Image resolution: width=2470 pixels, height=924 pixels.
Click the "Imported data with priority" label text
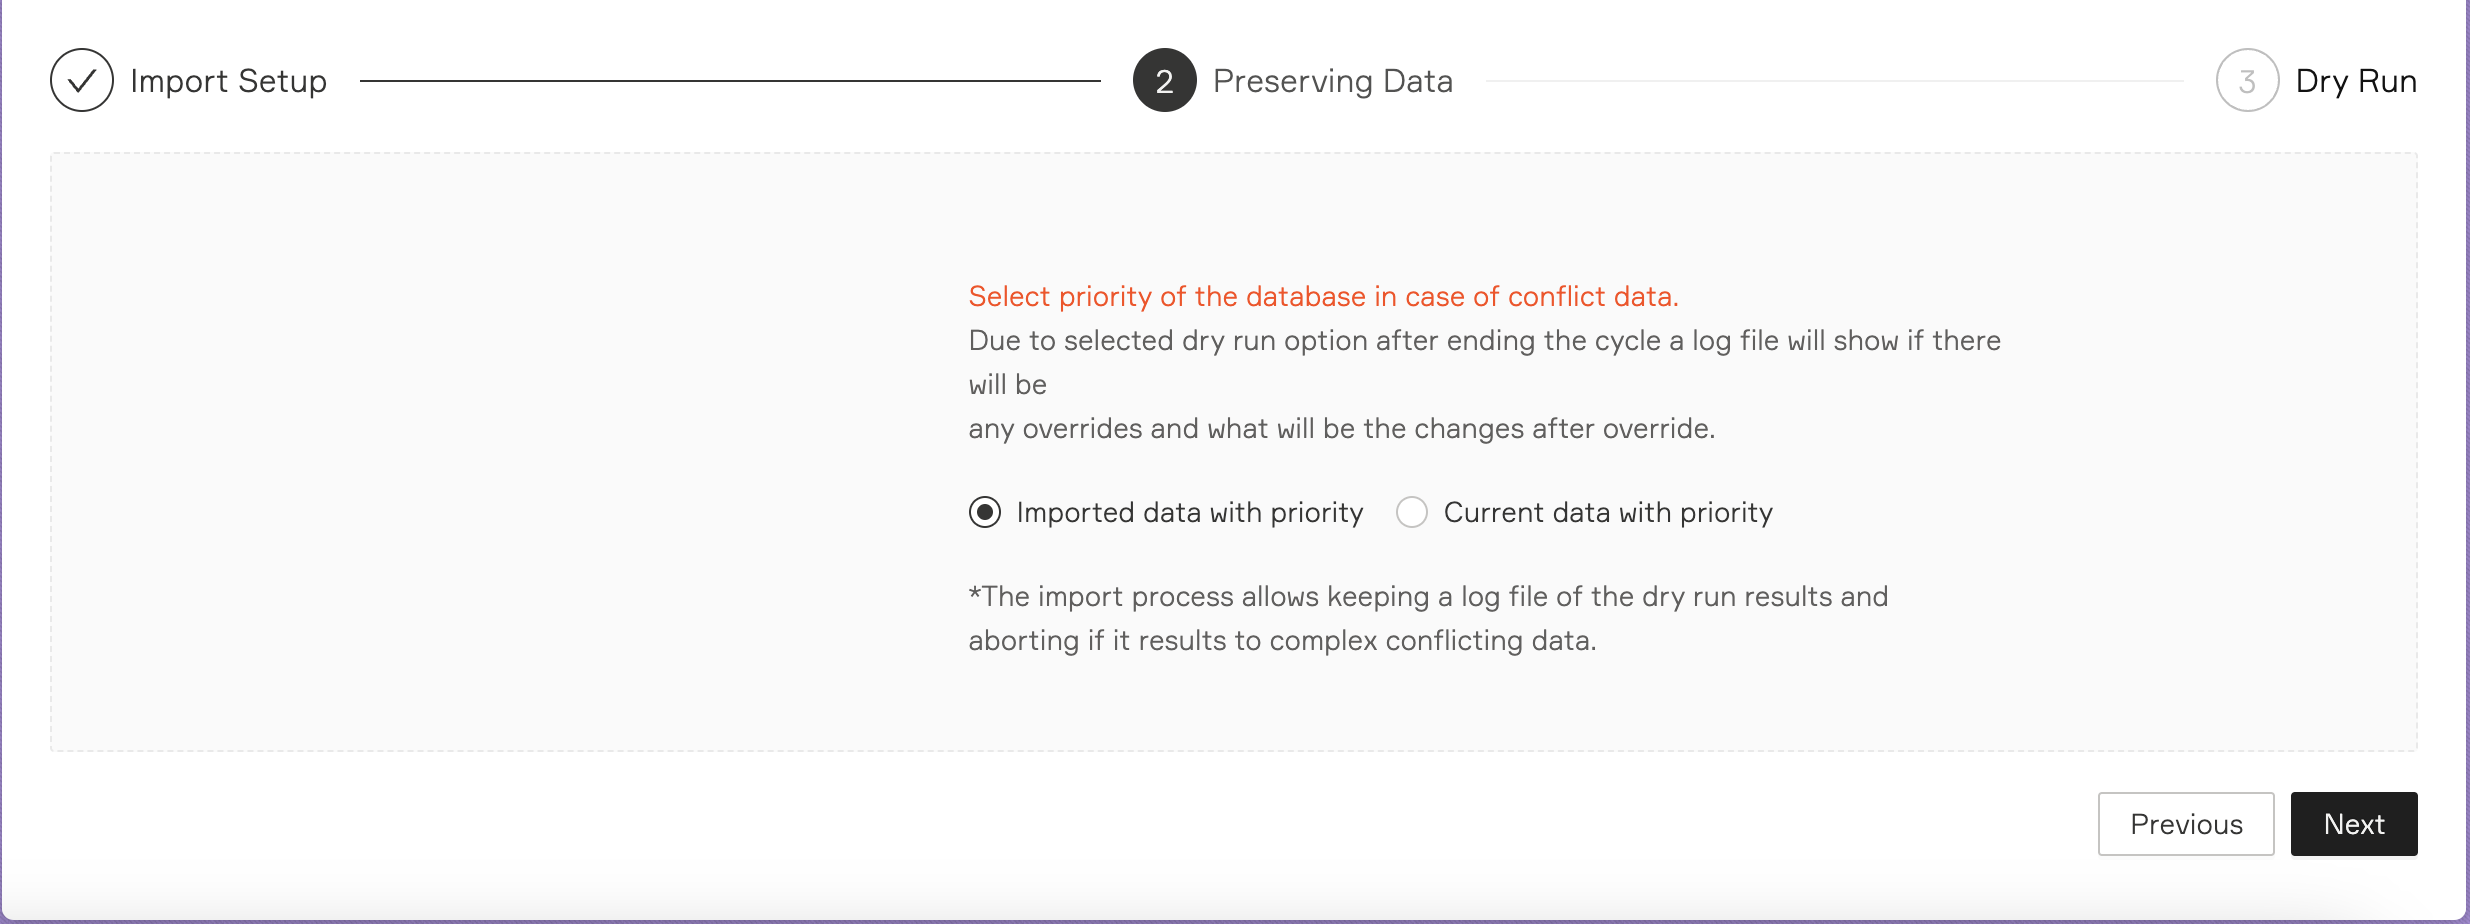[x=1190, y=512]
